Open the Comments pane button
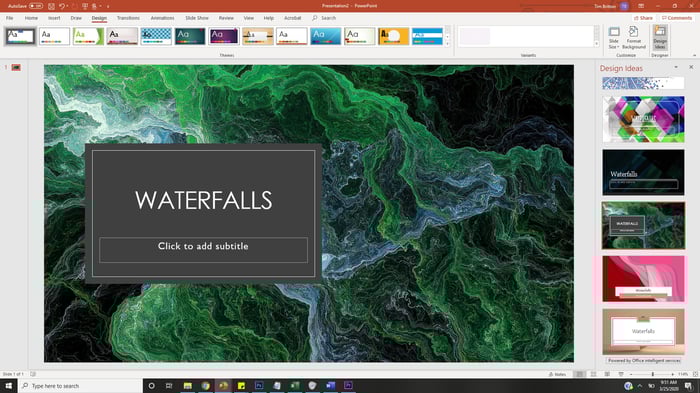The height and width of the screenshot is (393, 700). (677, 18)
